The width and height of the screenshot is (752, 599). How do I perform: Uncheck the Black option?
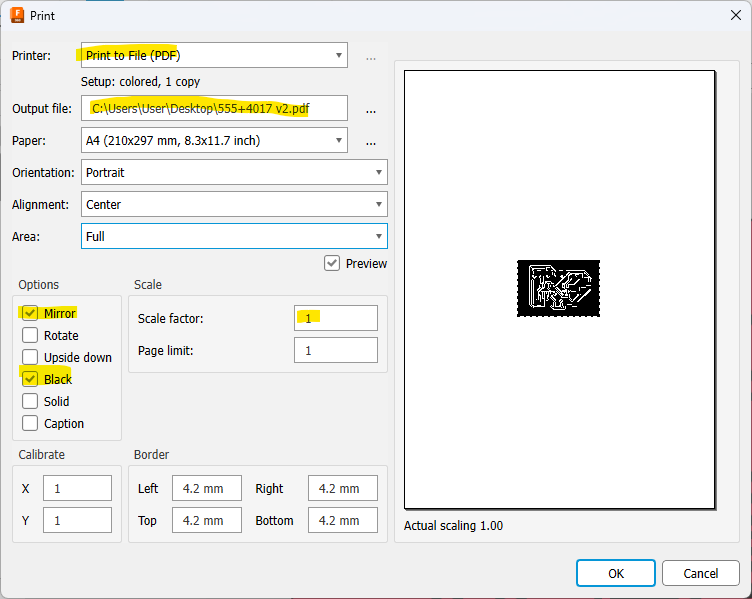click(30, 380)
